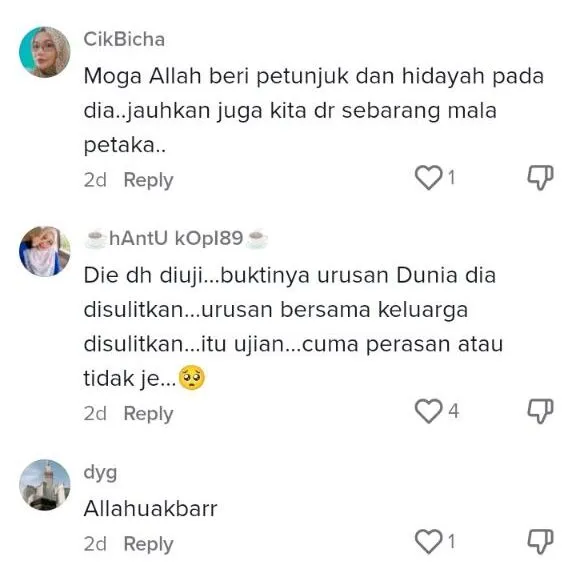Go to dyg's username
Viewport: 576px width, 569px height.
pyautogui.click(x=100, y=472)
